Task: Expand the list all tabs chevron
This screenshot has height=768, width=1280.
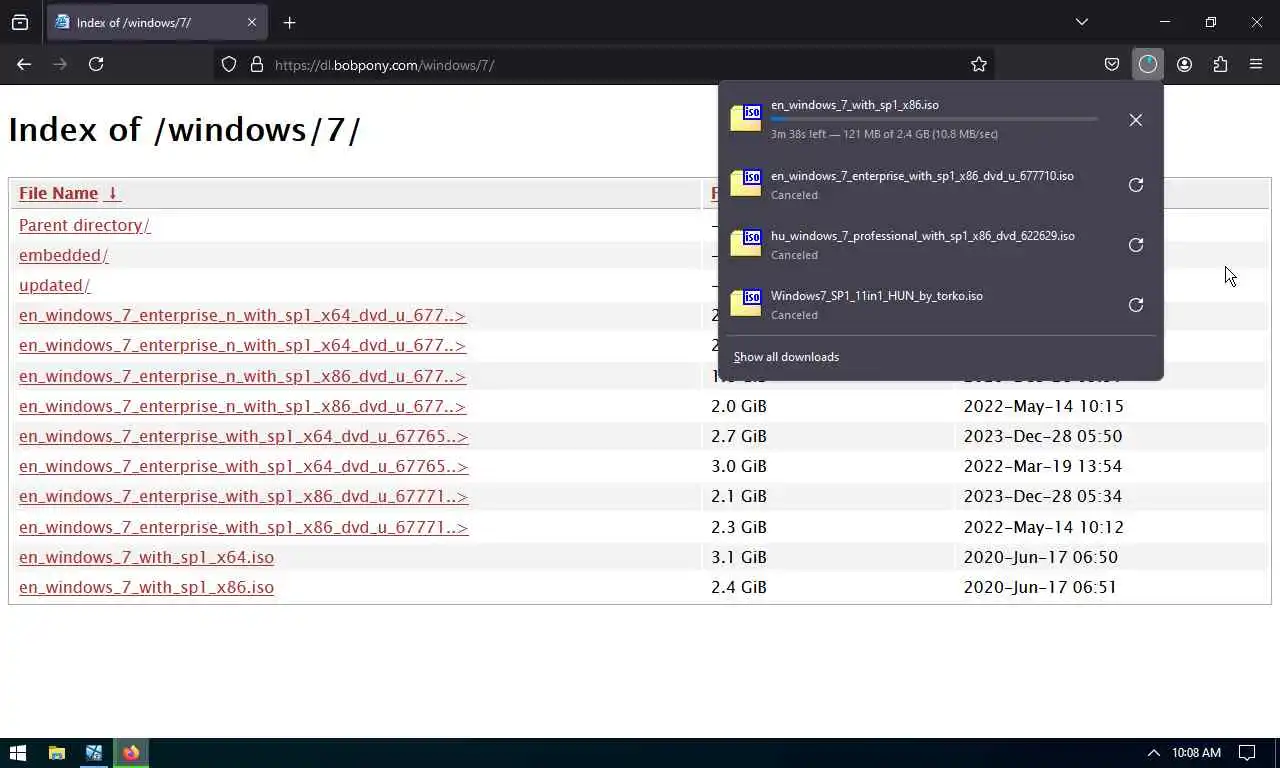Action: 1082,22
